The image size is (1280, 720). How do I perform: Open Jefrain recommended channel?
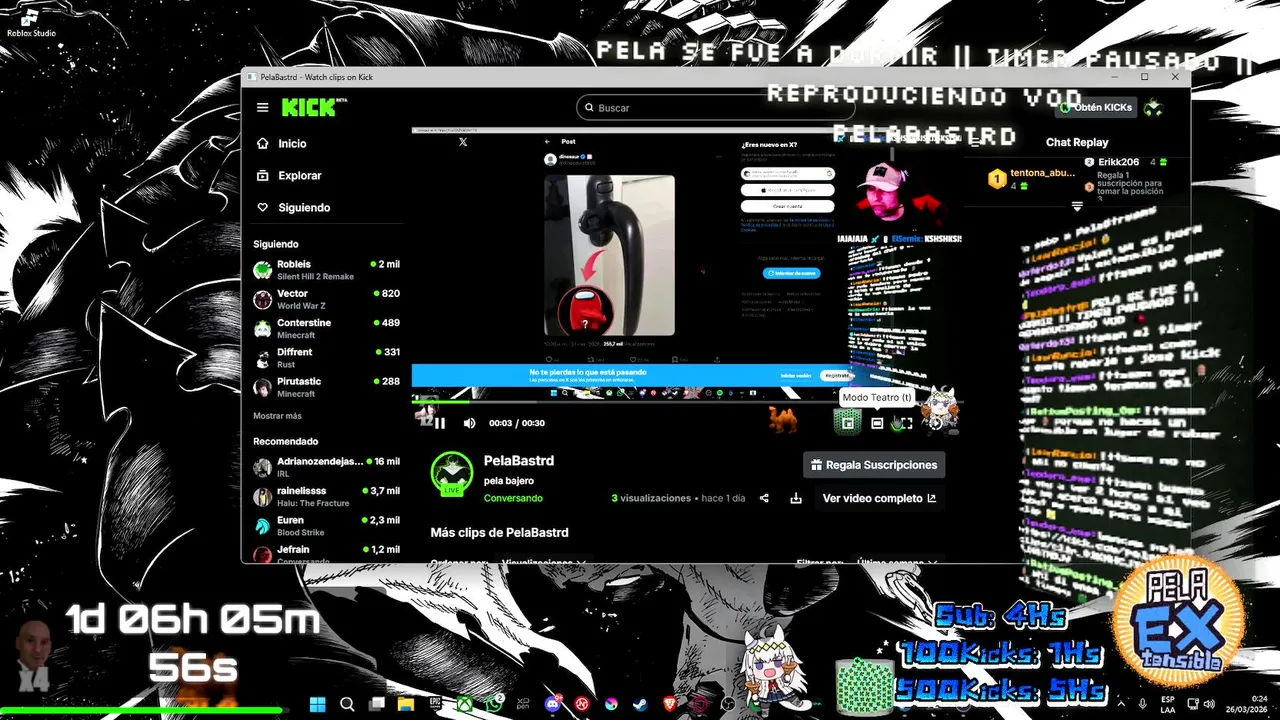[x=327, y=553]
